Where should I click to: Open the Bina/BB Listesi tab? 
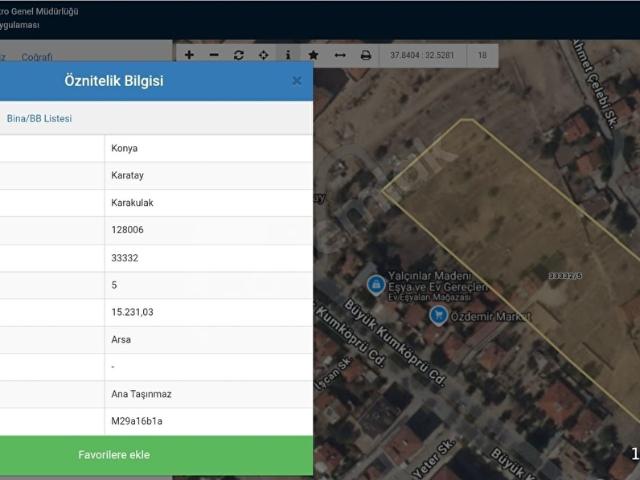[x=39, y=118]
